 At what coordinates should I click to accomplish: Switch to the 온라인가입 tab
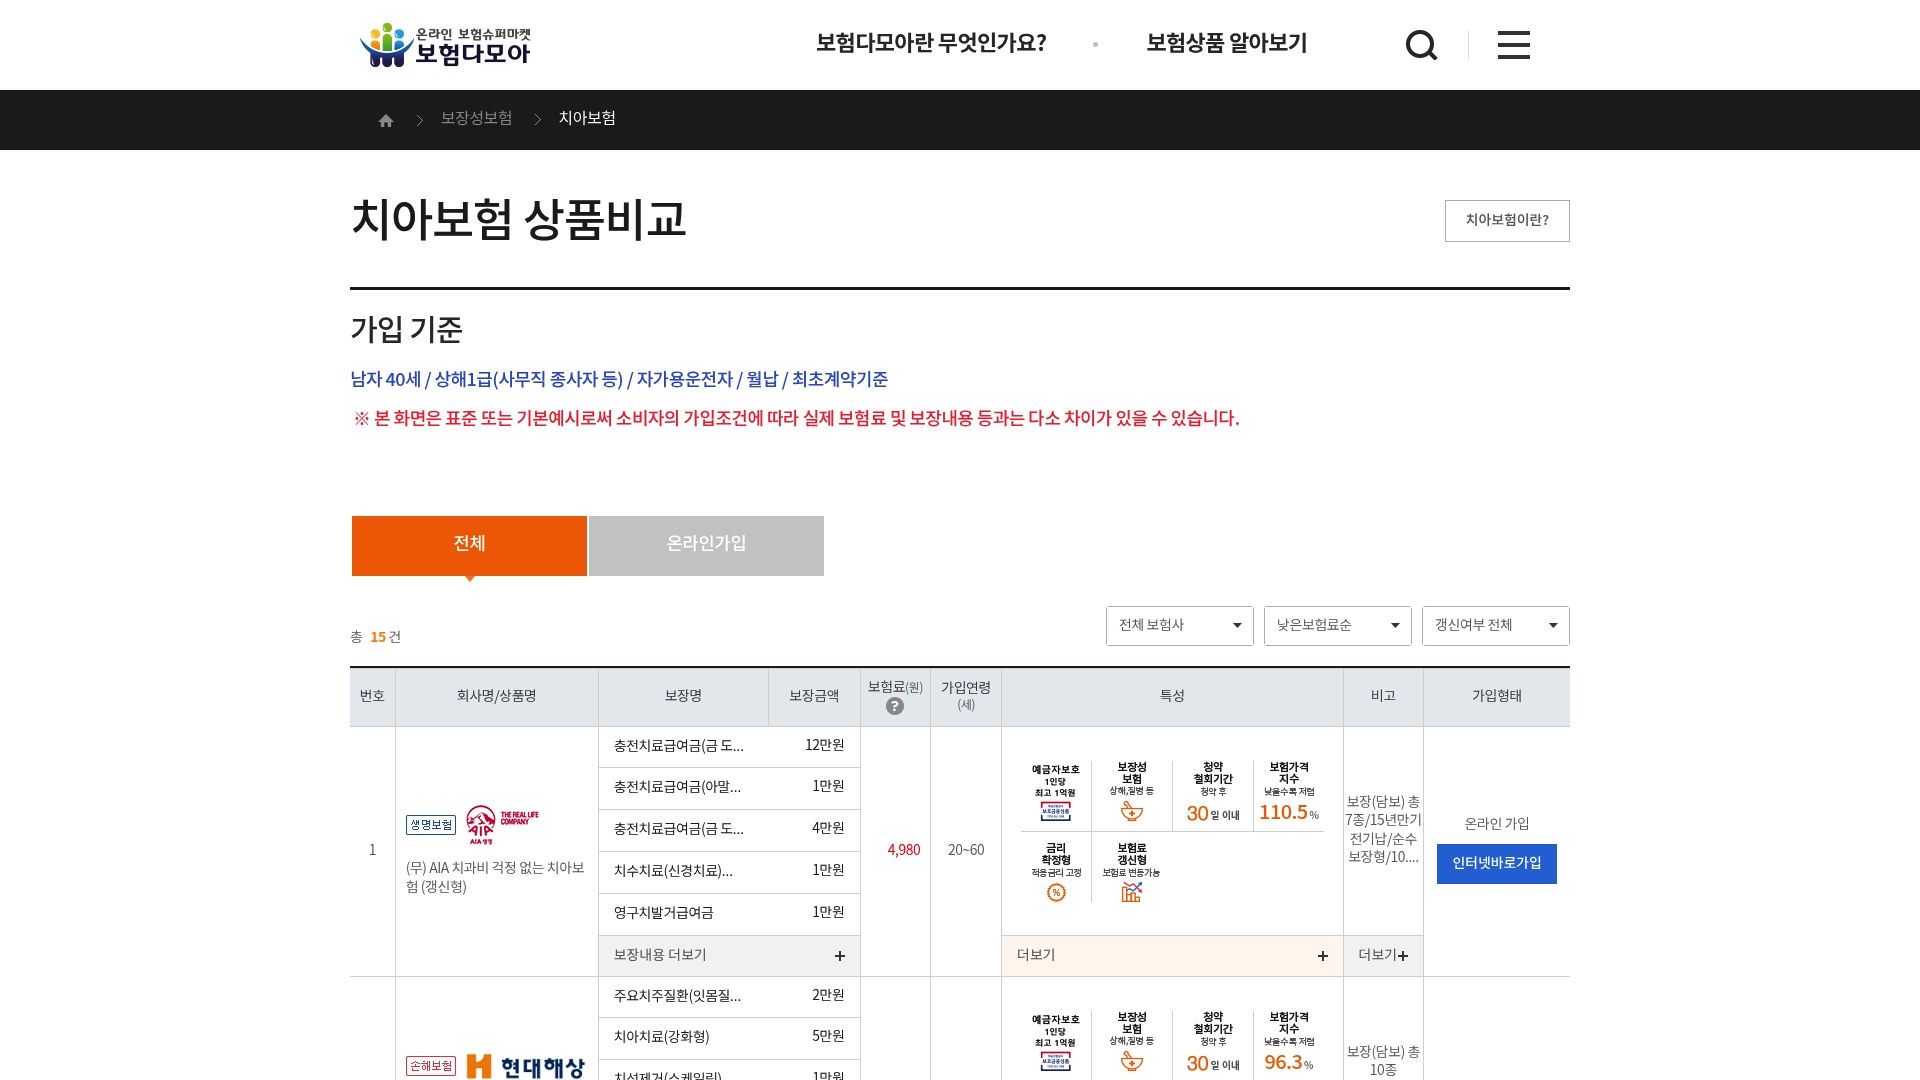[706, 545]
